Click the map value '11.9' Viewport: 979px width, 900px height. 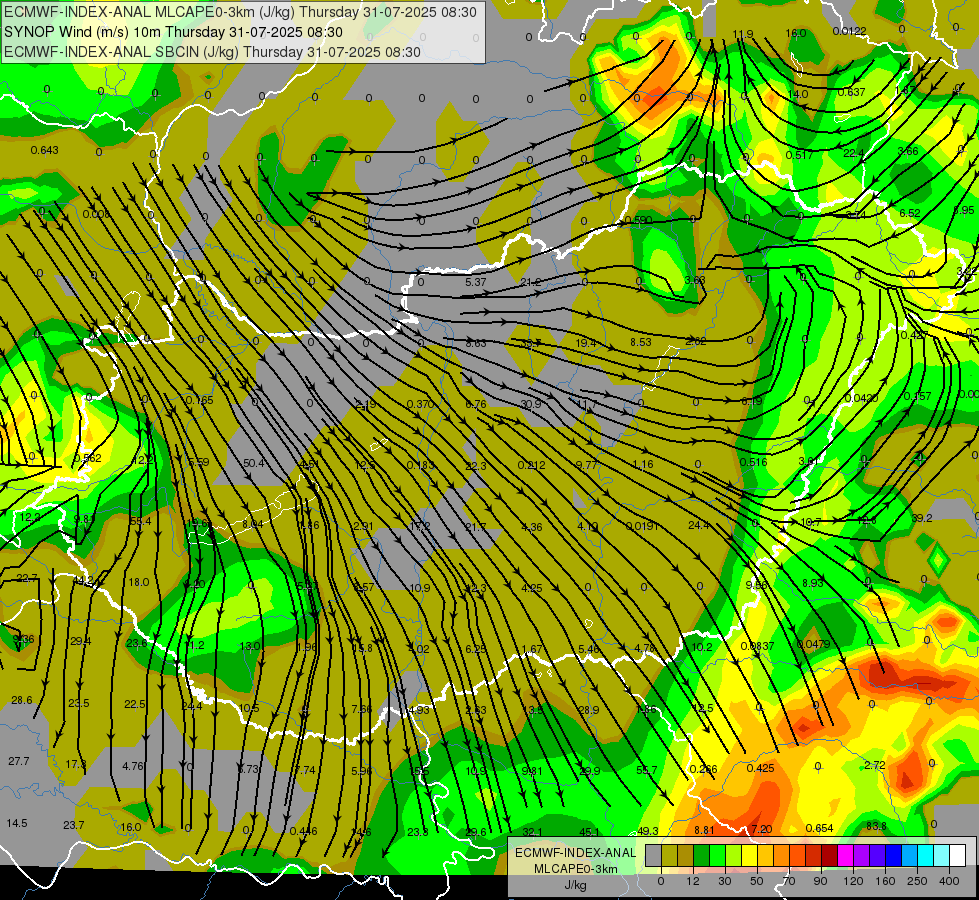[x=743, y=34]
